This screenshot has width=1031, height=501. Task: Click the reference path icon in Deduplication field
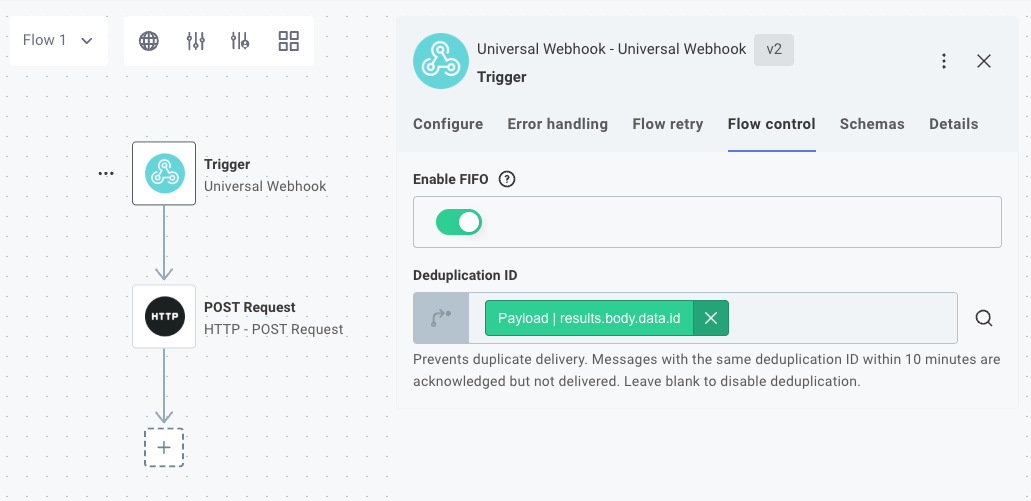[x=441, y=318]
